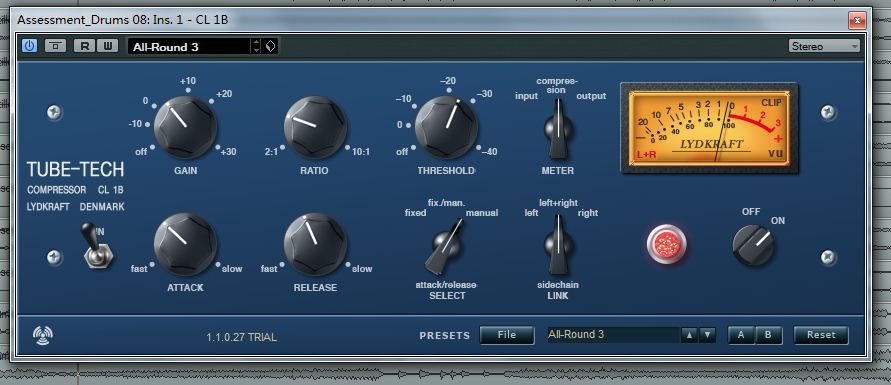
Task: Click the LYDKRAFT VU meter display
Action: point(709,128)
